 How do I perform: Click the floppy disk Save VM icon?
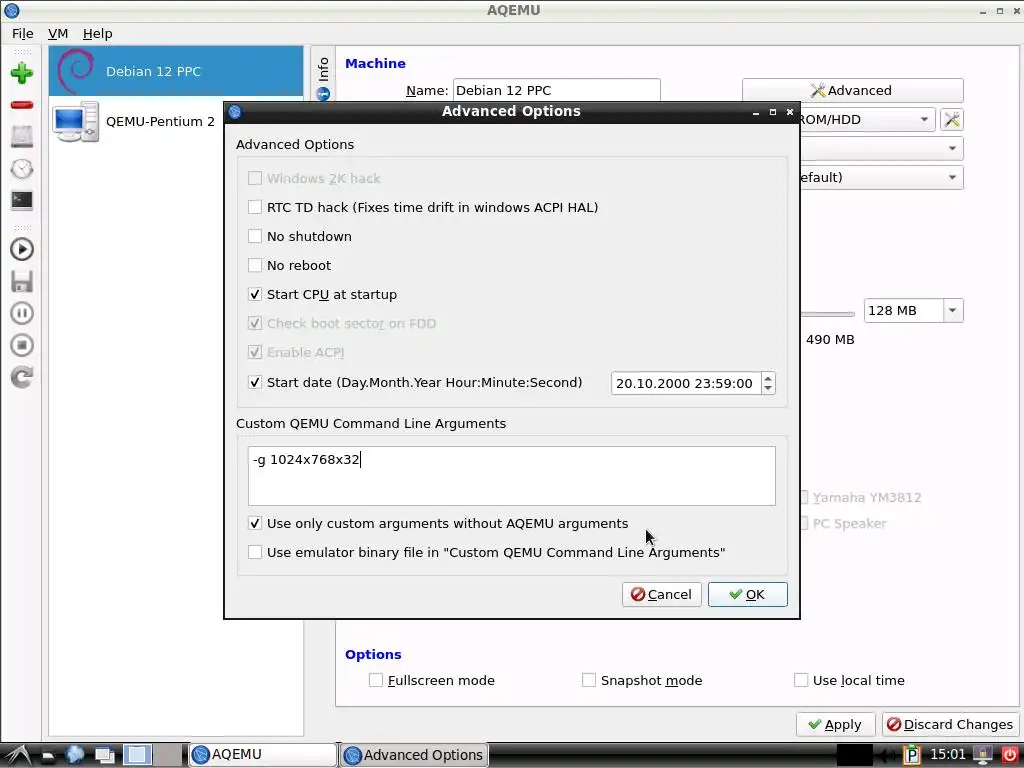[x=22, y=281]
